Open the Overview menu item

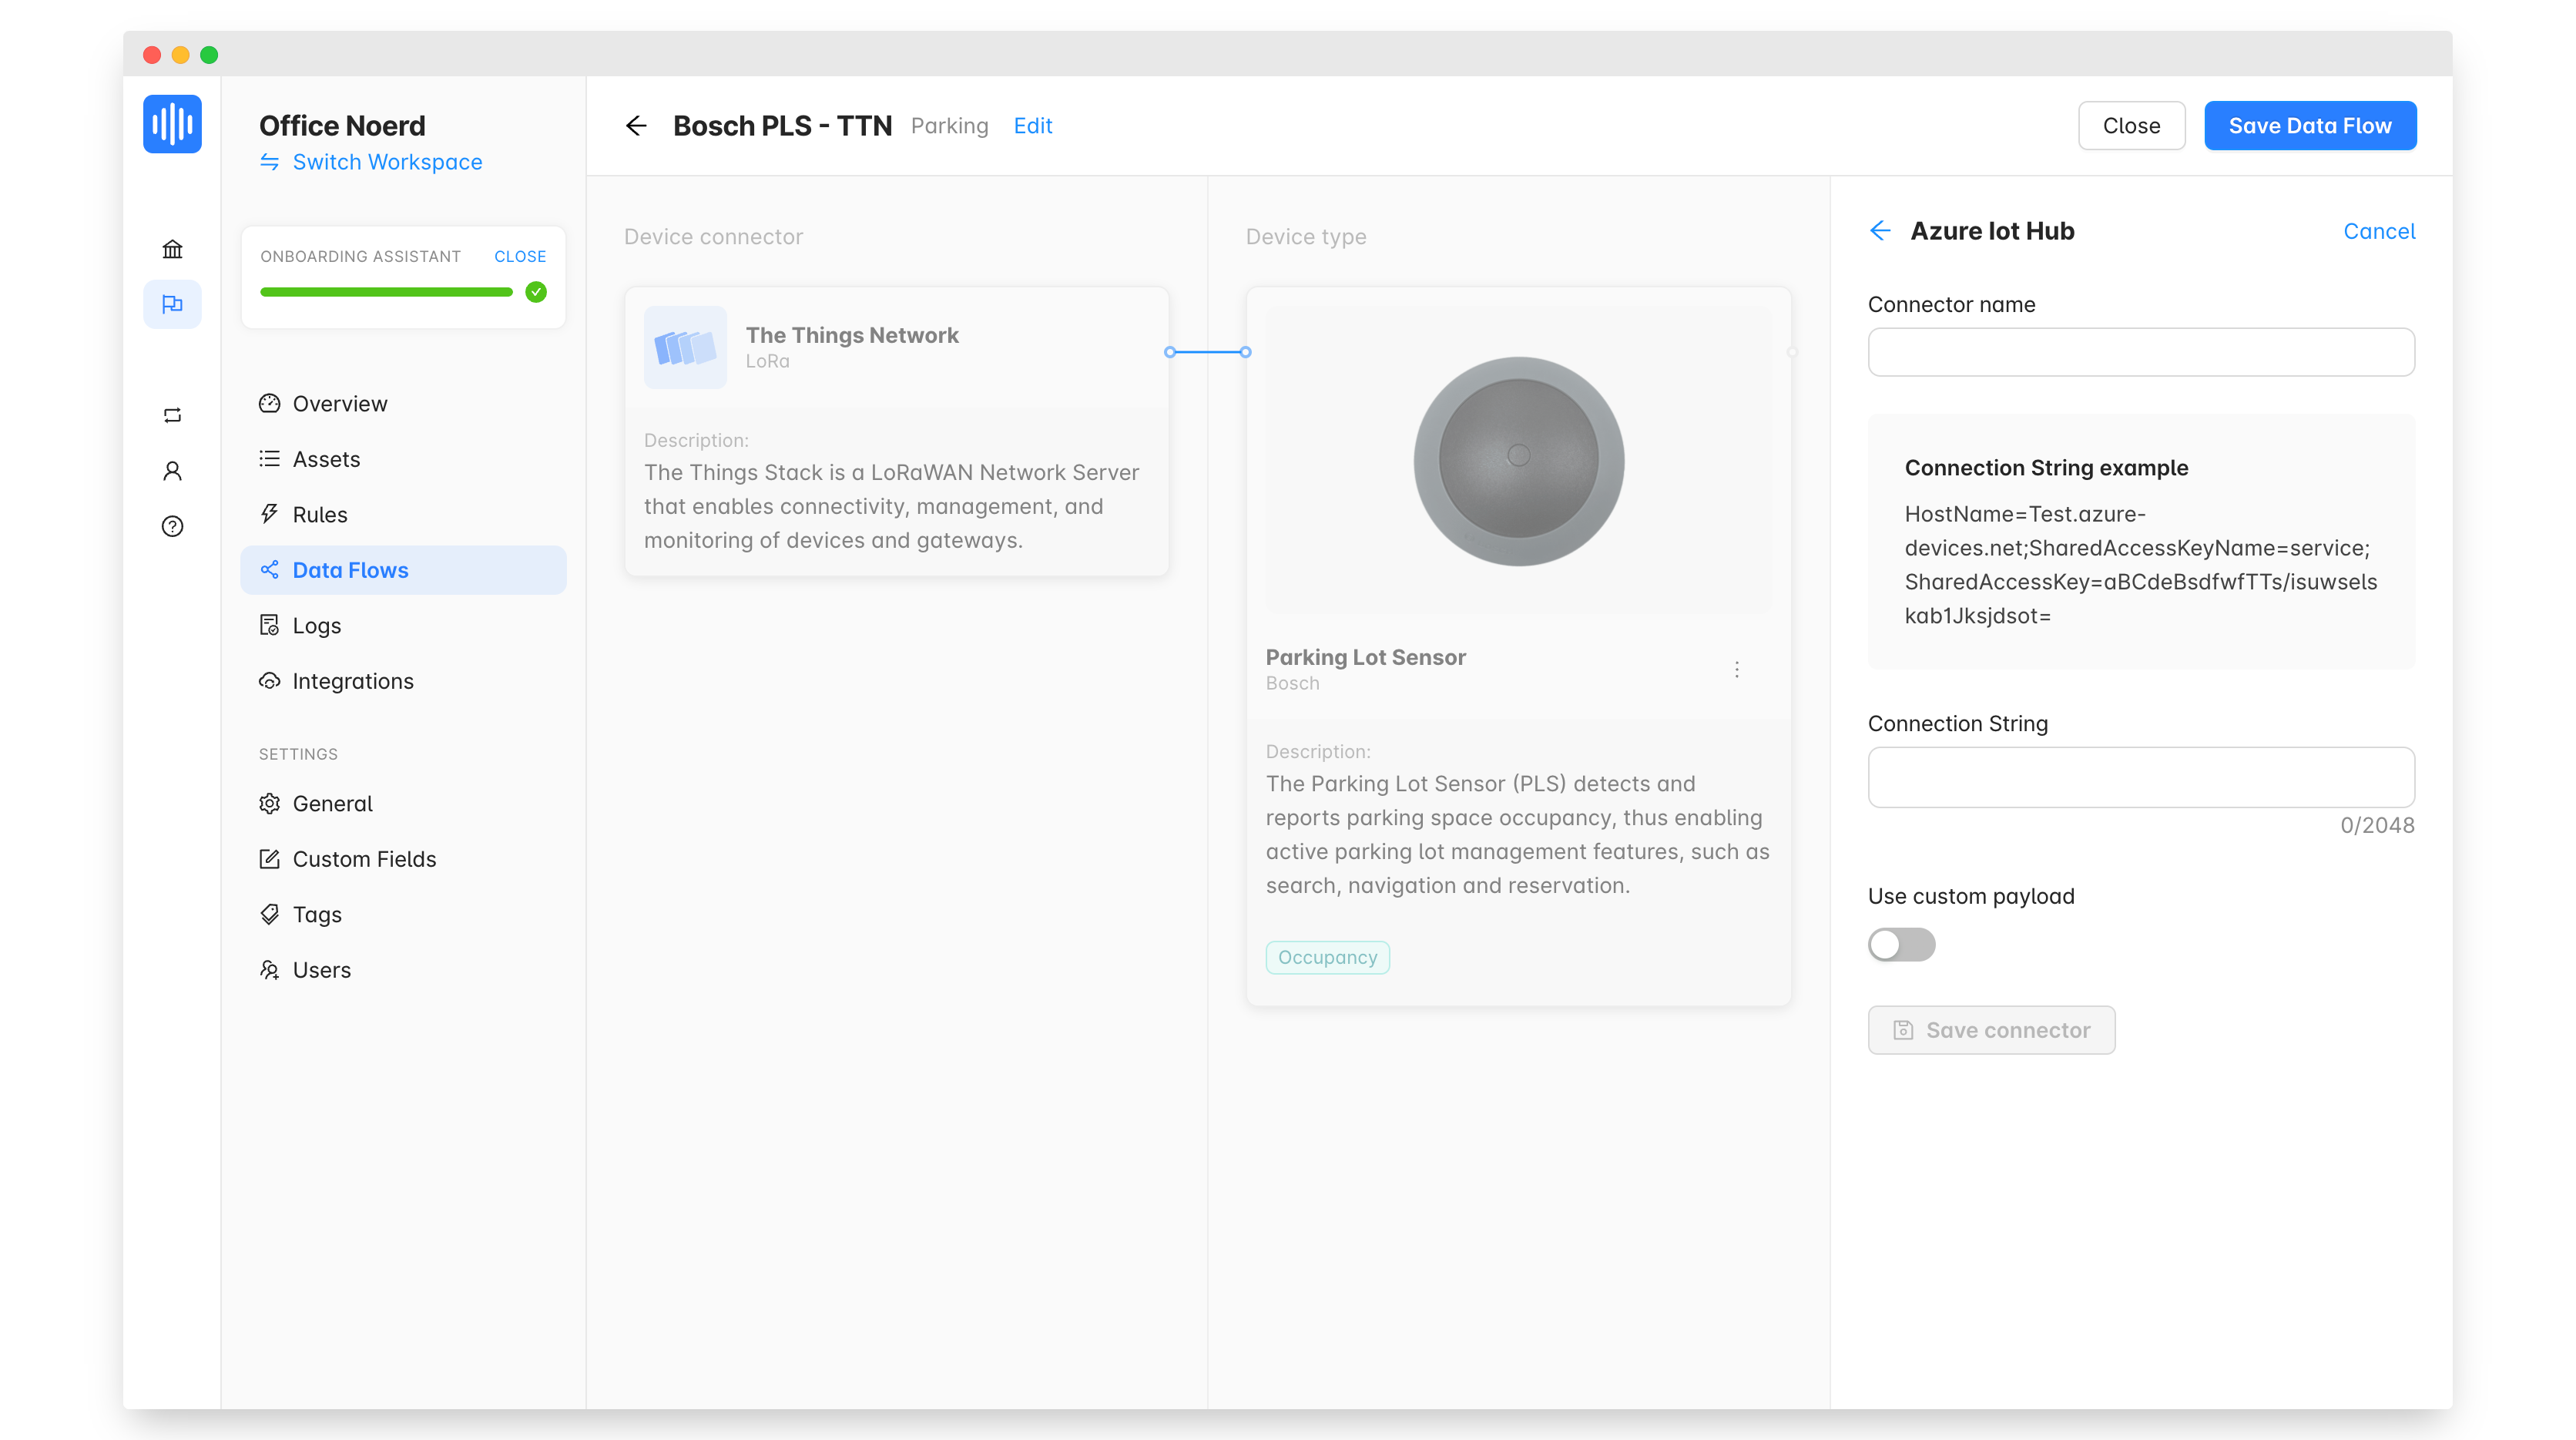pyautogui.click(x=403, y=404)
